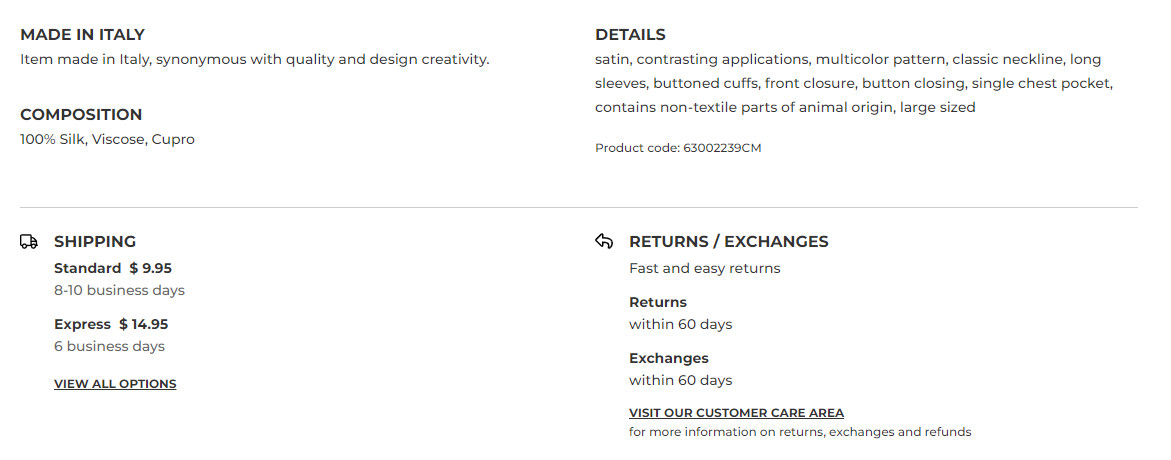1171x460 pixels.
Task: Click the Details heading
Action: coord(630,35)
